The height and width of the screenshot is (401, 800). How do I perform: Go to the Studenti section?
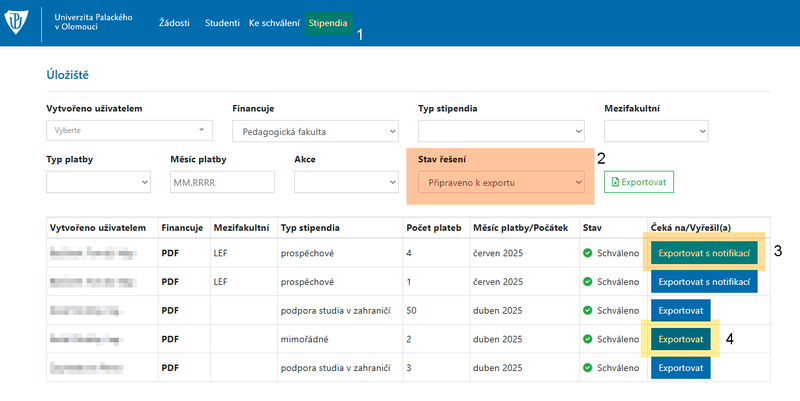coord(223,22)
